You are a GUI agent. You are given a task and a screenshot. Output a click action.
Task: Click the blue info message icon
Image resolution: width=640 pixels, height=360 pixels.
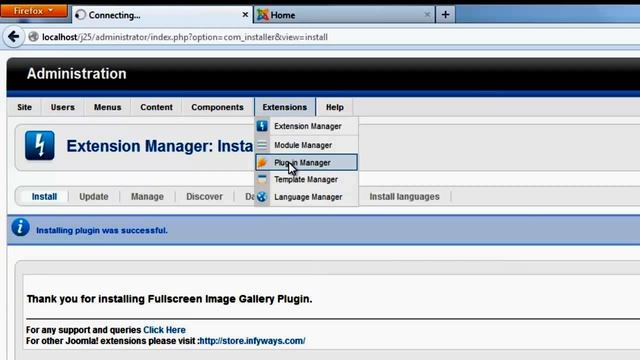(x=20, y=227)
